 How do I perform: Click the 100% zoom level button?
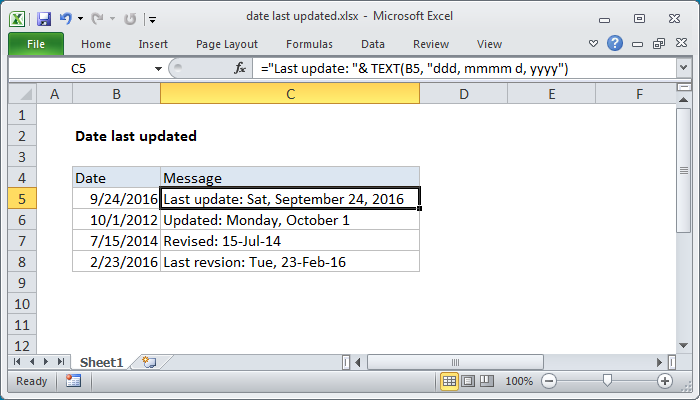[x=519, y=381]
